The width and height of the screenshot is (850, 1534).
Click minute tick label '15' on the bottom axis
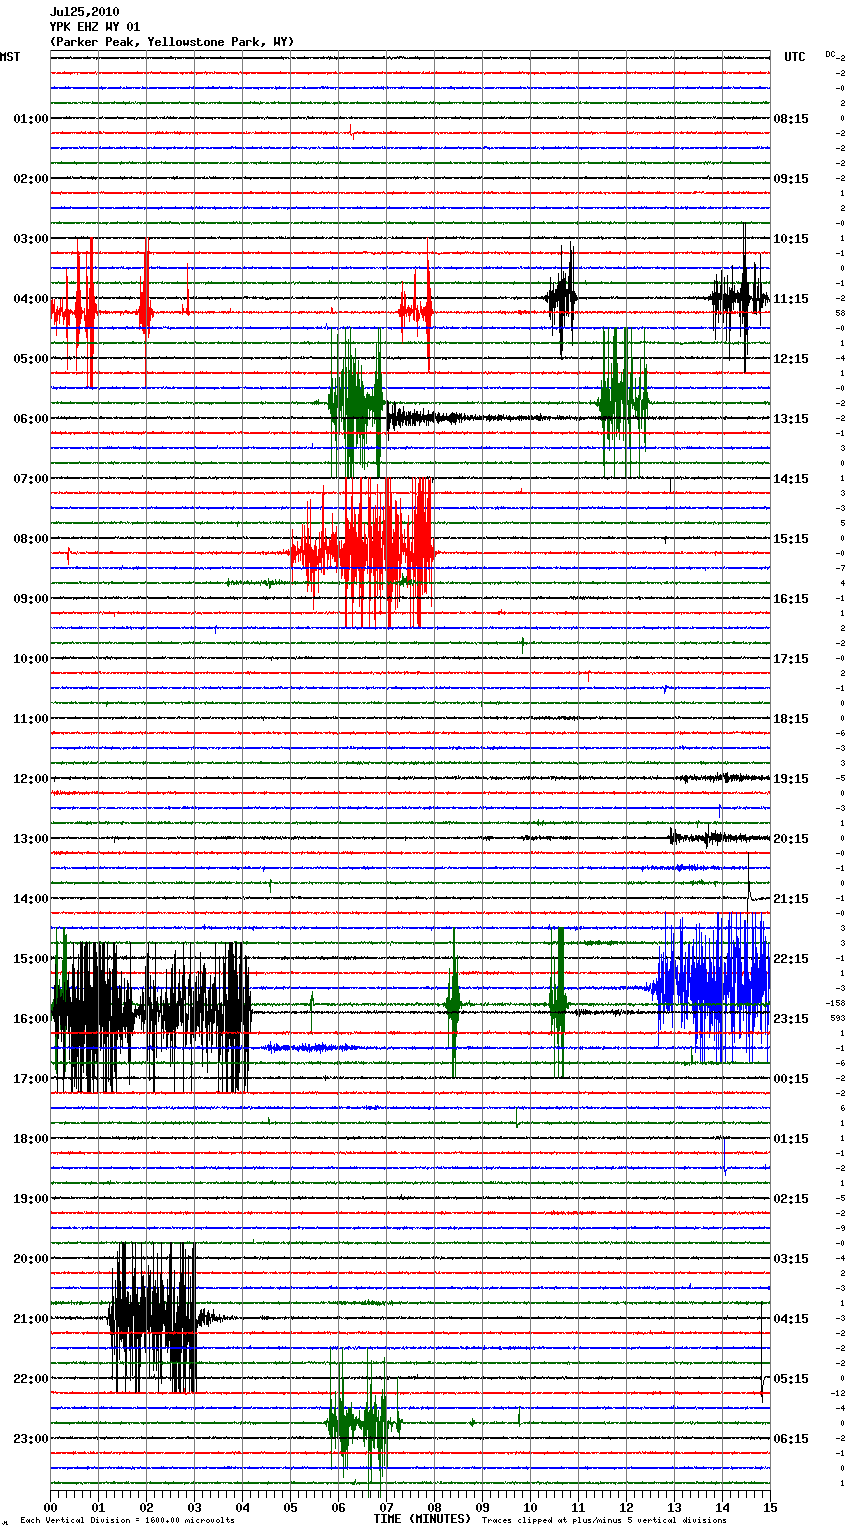coord(770,1507)
